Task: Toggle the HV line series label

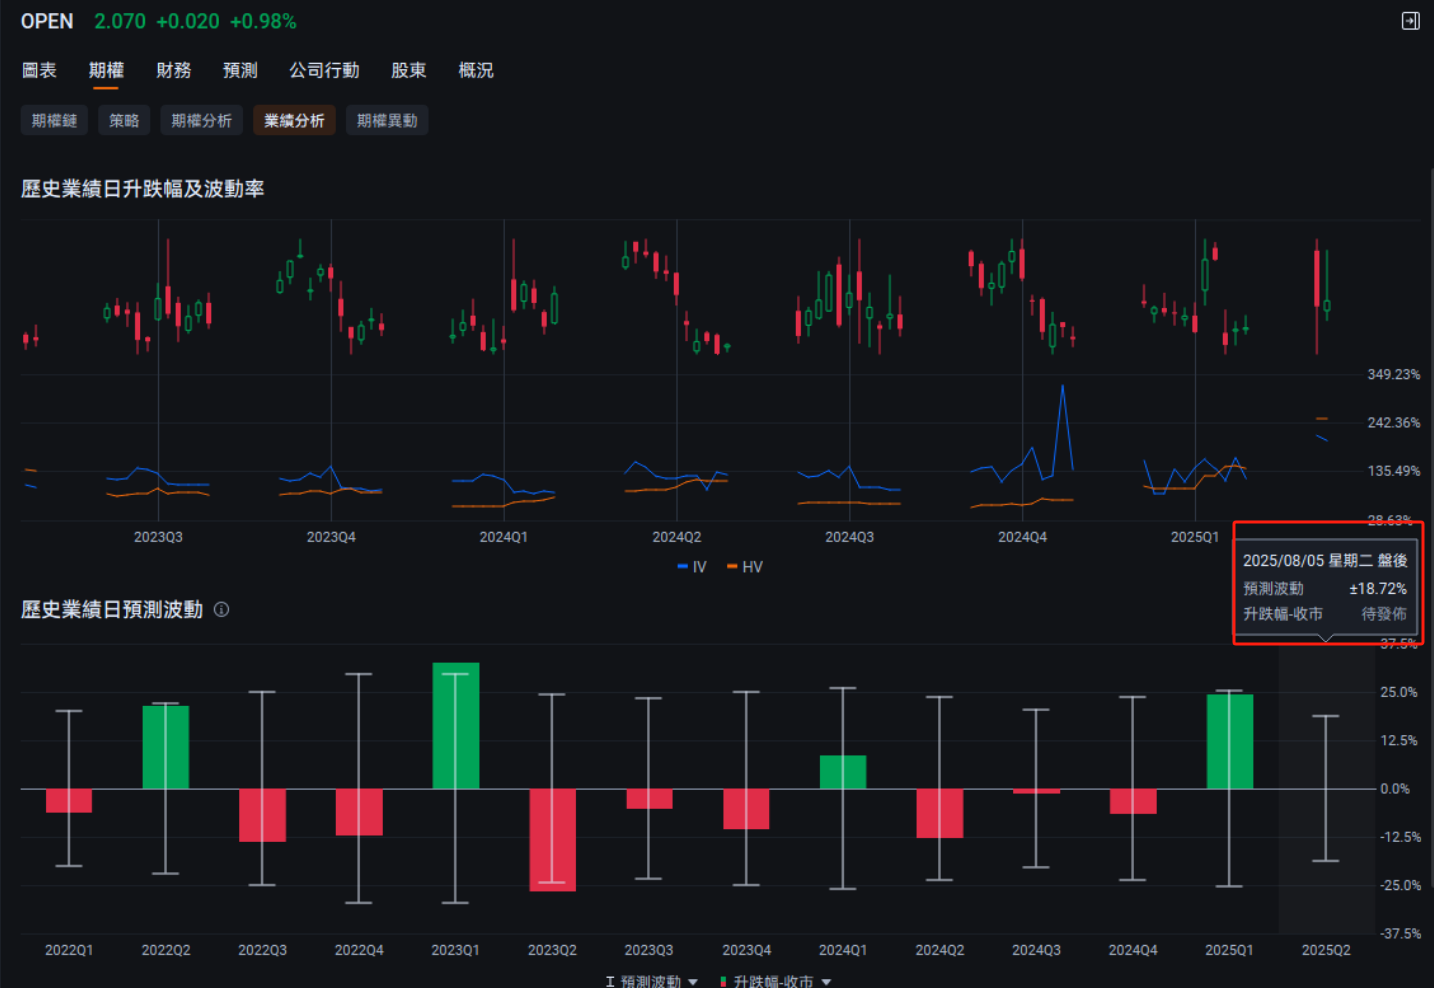Action: 753,567
